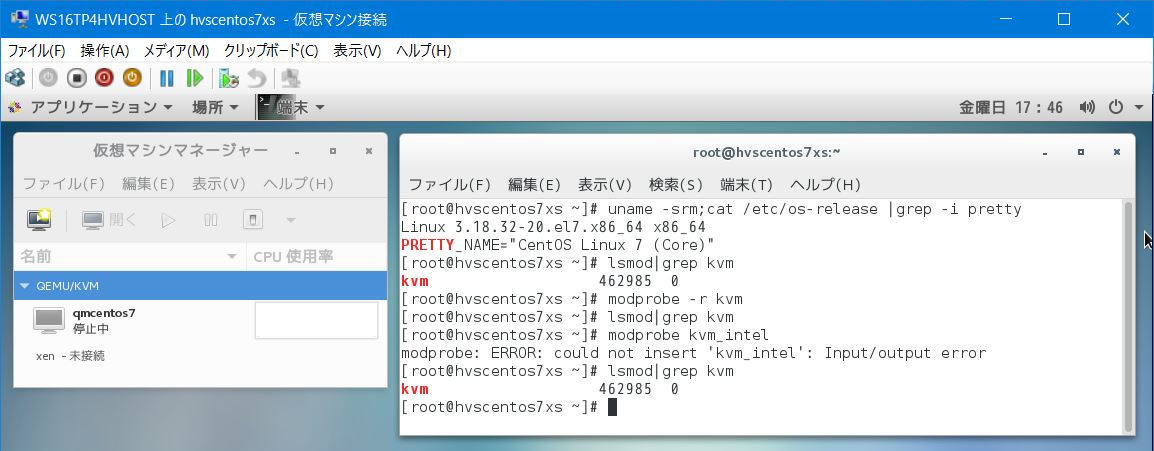Open the terminal ファイル(F) menu
Image resolution: width=1154 pixels, height=451 pixels.
(x=449, y=184)
